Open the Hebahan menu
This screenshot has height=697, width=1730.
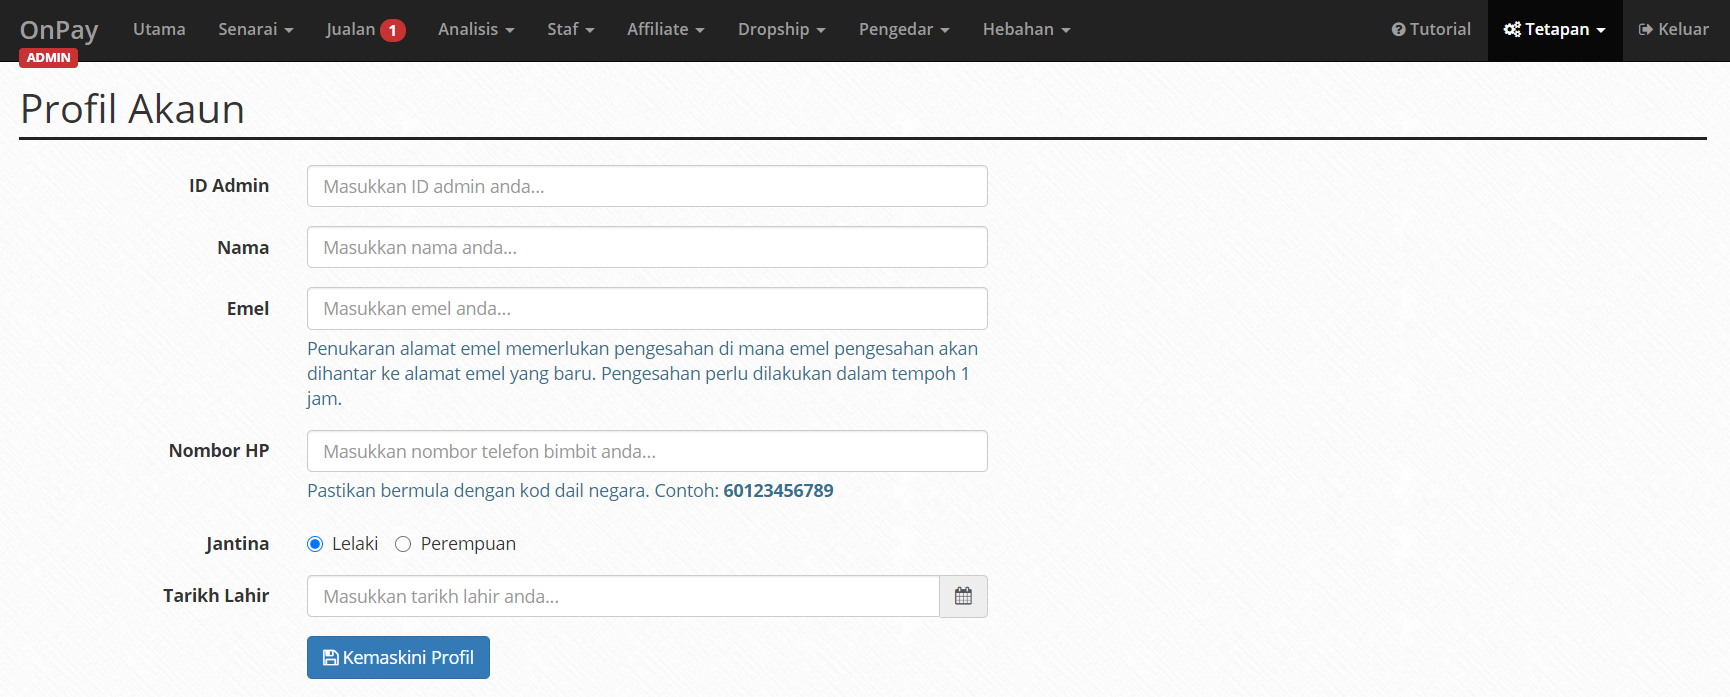[1027, 30]
